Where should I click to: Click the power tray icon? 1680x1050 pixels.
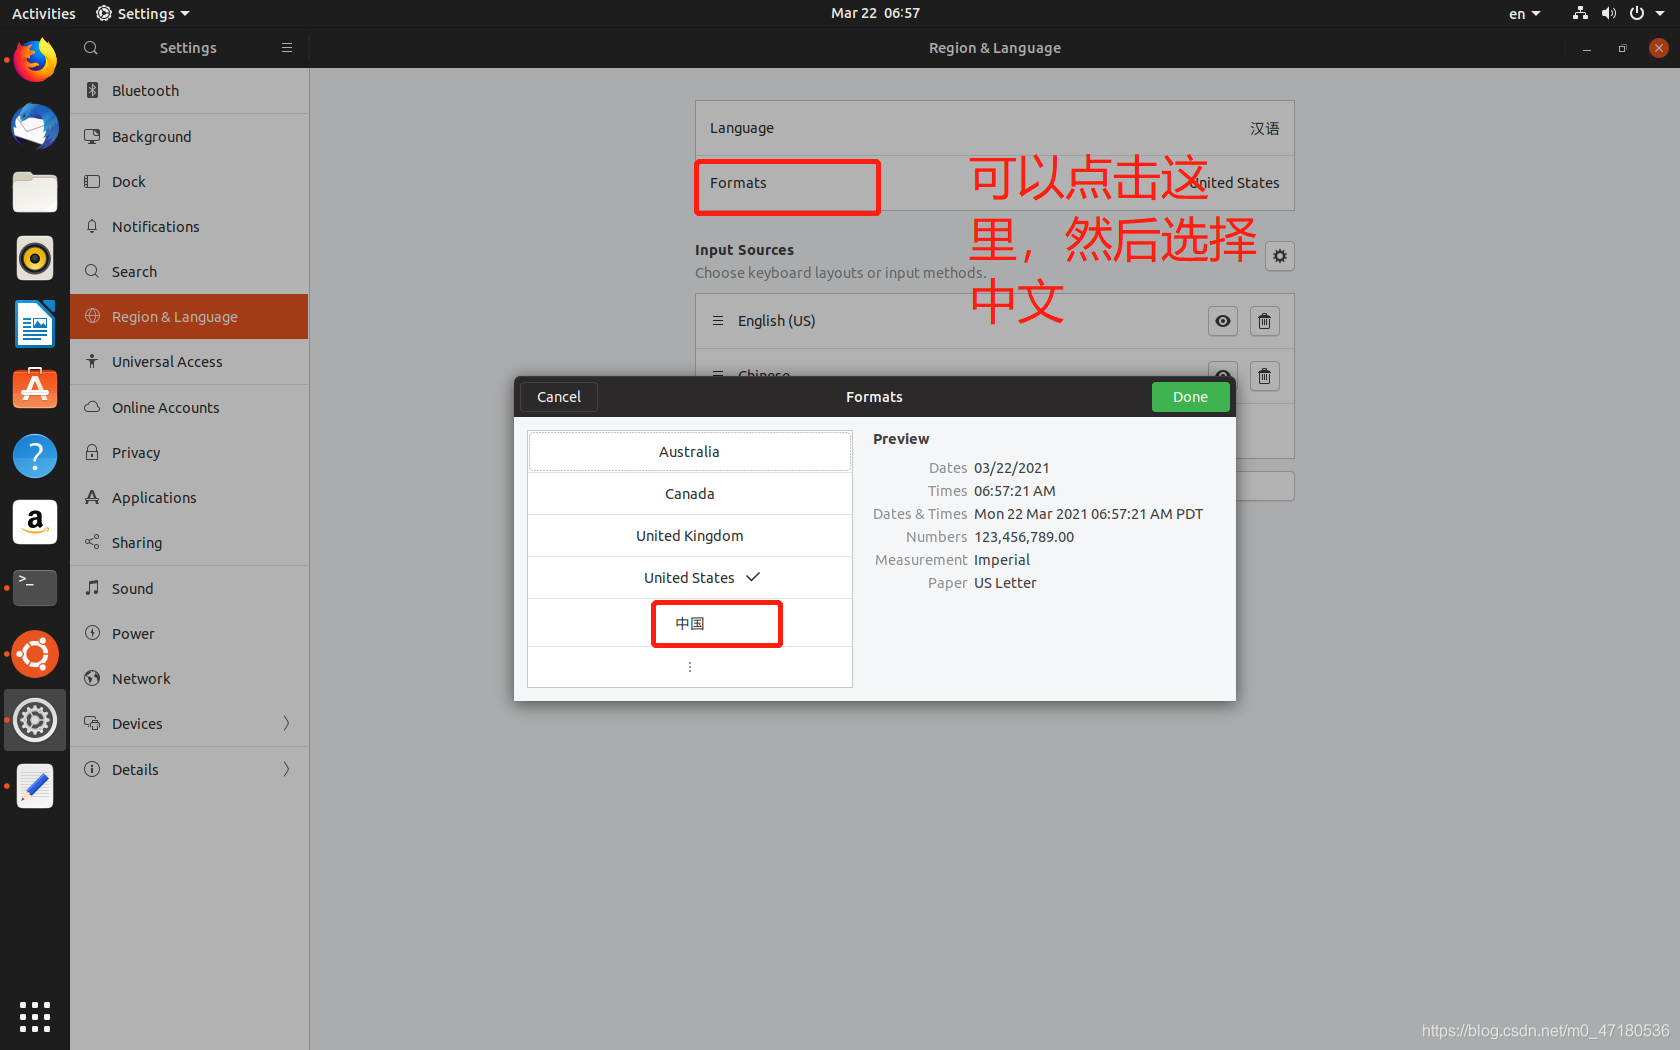tap(1637, 13)
